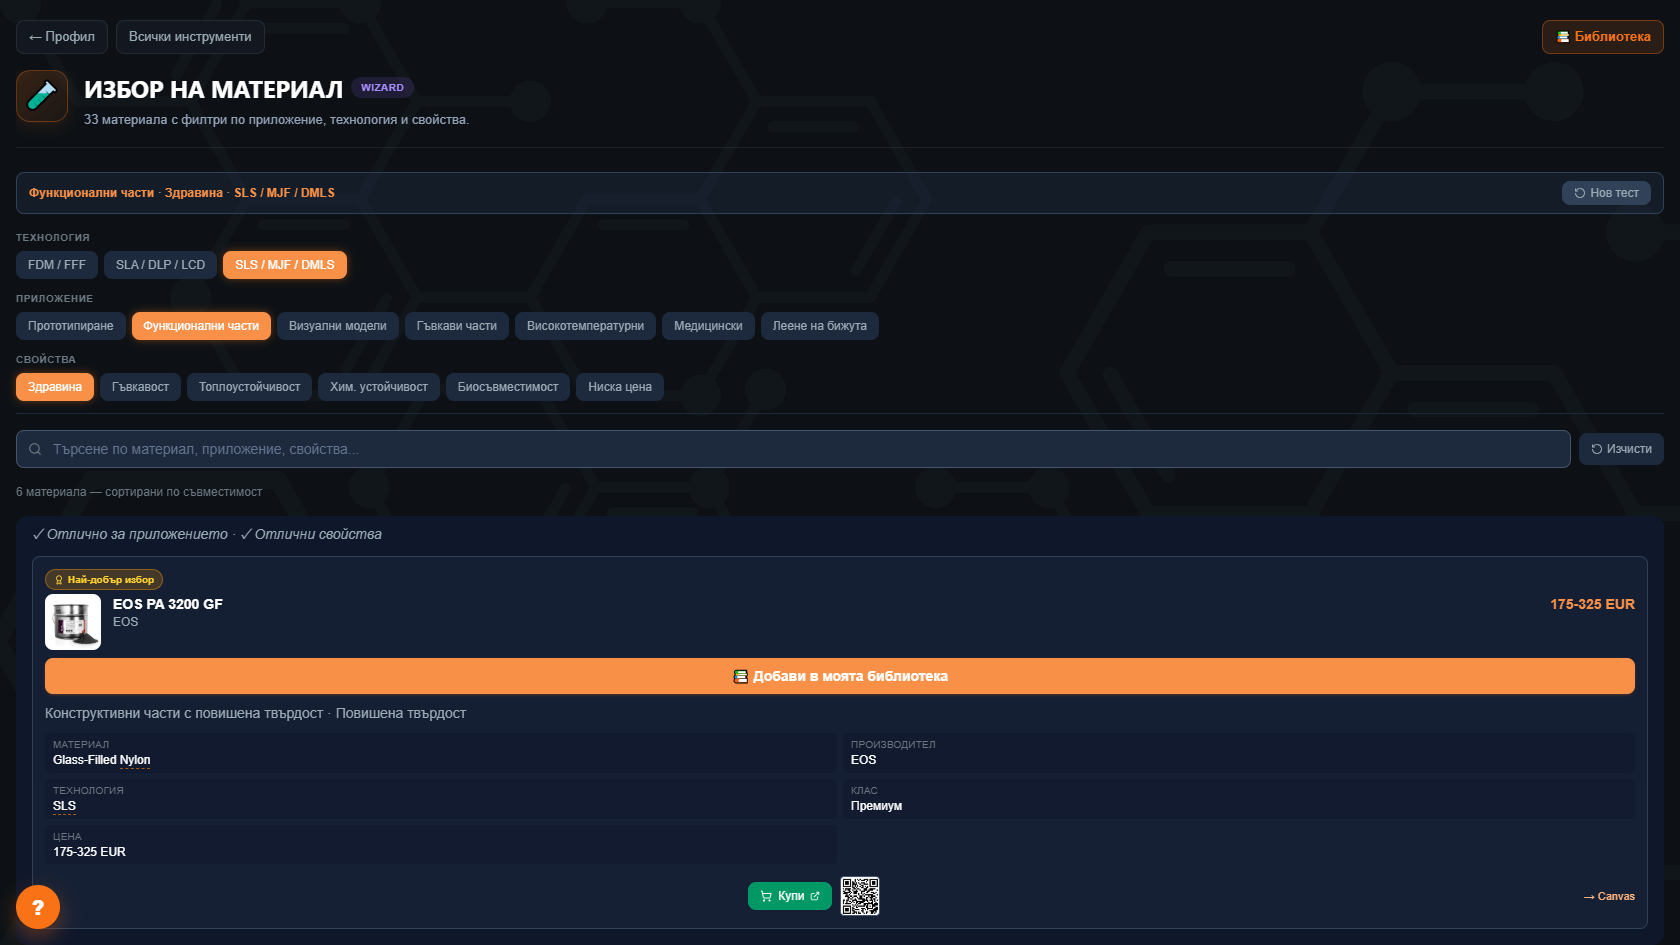This screenshot has height=945, width=1680.
Task: Open the orange help question mark bubble
Action: point(38,907)
